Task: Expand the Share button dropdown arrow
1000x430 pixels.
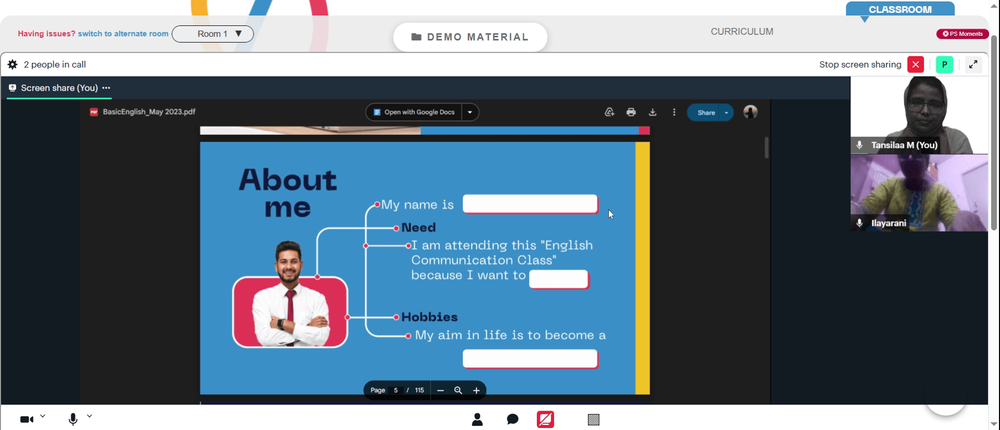Action: (x=726, y=112)
